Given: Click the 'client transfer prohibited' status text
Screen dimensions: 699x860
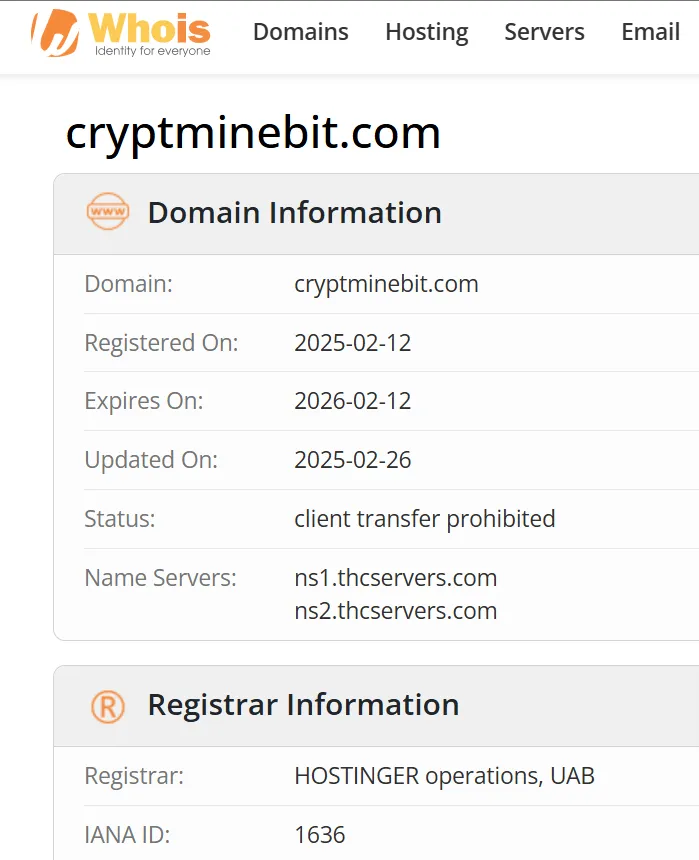Looking at the screenshot, I should 424,519.
